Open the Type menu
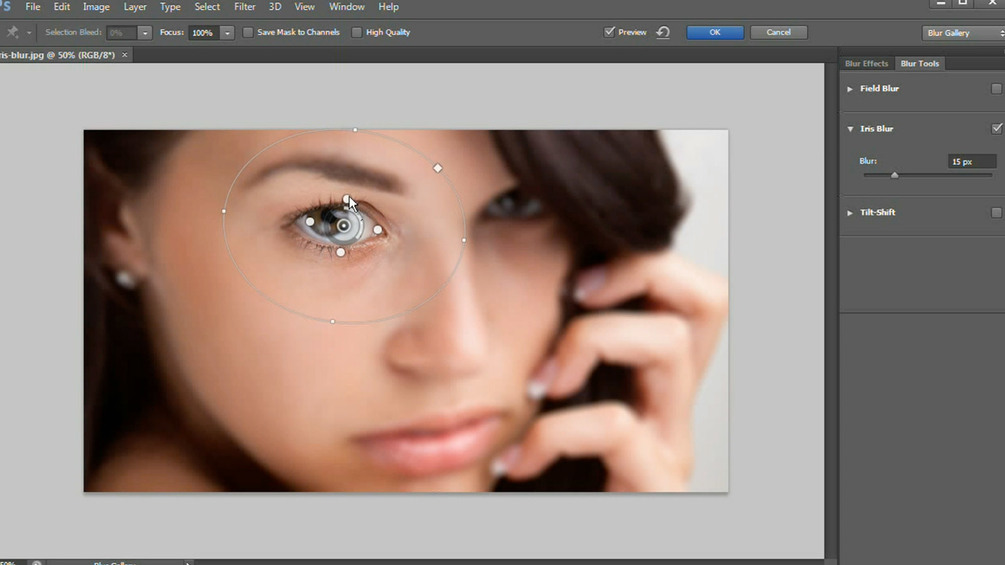This screenshot has width=1005, height=565. click(x=170, y=7)
